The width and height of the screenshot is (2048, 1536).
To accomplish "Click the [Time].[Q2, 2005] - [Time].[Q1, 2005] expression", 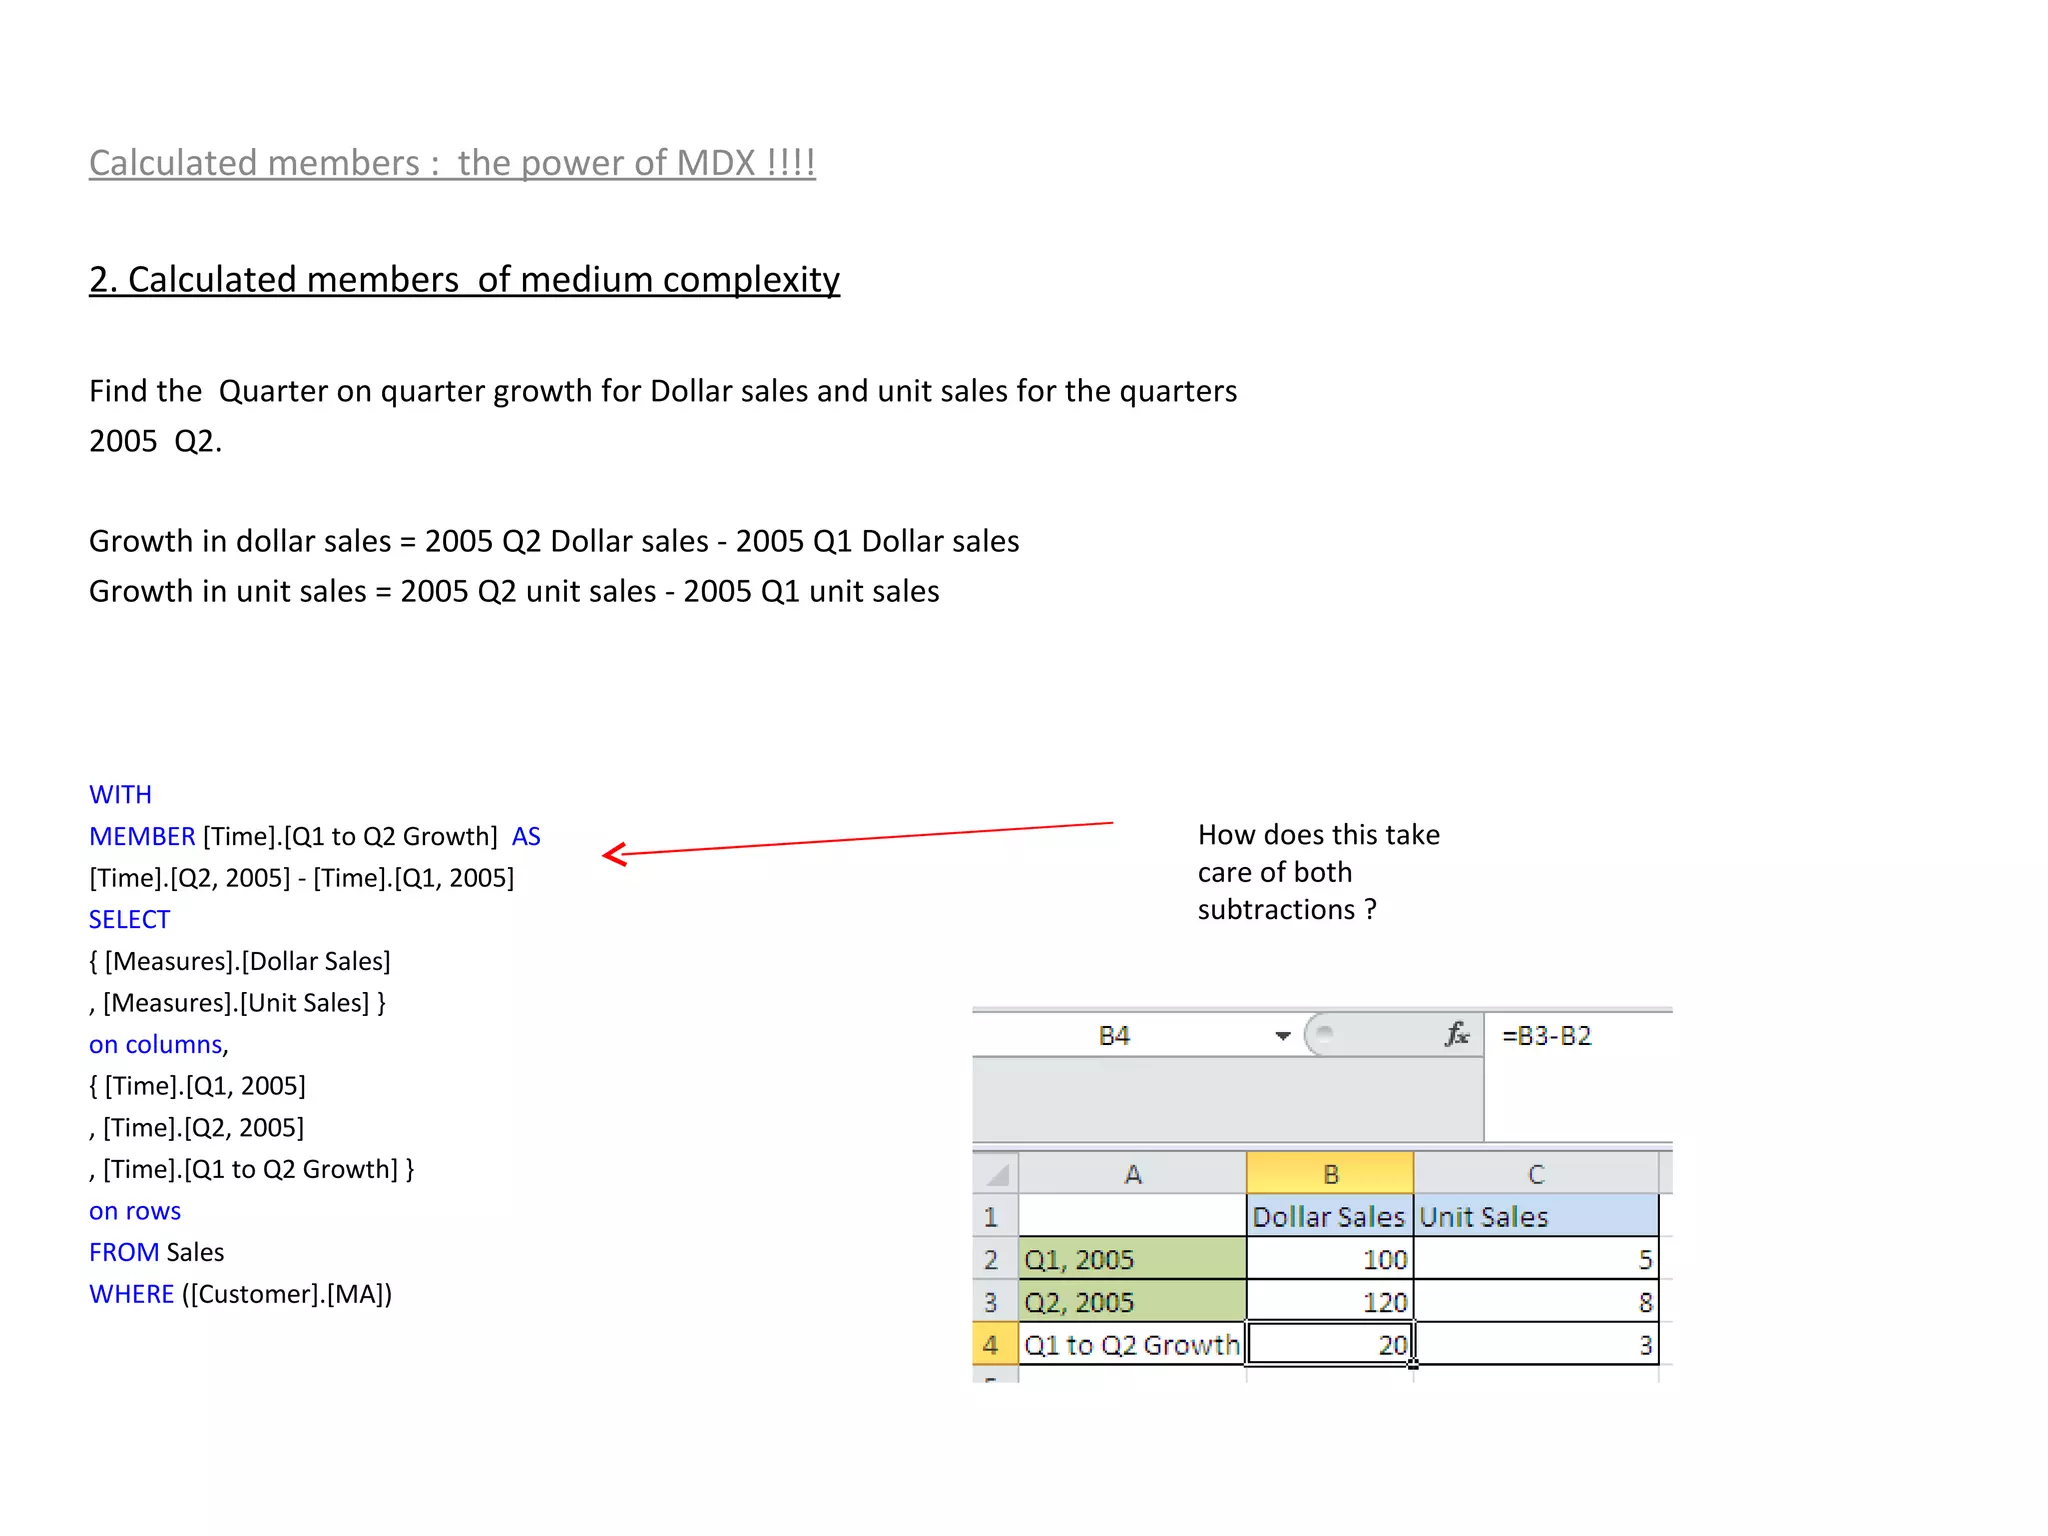I will pyautogui.click(x=301, y=878).
